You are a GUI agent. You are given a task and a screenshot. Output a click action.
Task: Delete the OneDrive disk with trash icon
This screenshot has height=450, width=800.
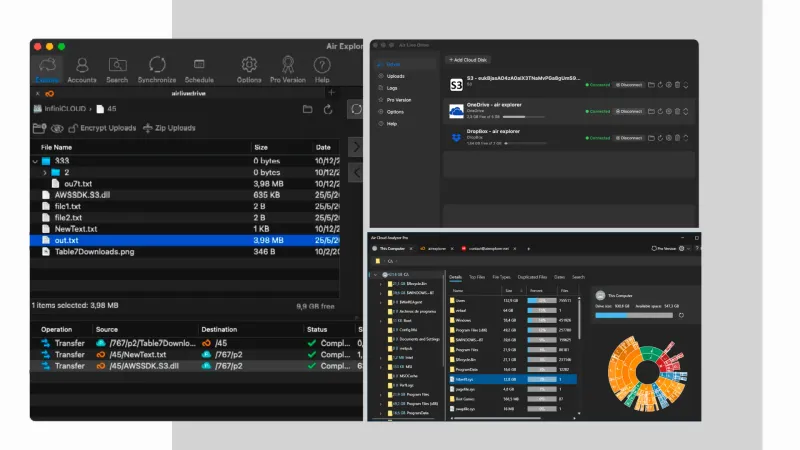pyautogui.click(x=678, y=111)
